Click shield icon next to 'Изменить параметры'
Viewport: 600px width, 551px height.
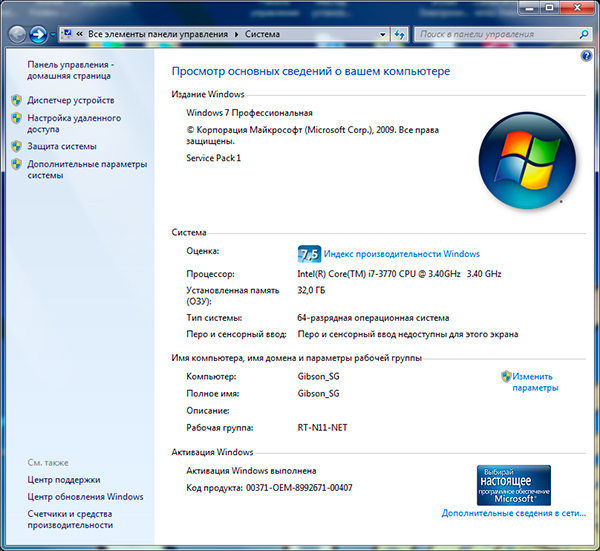[506, 377]
